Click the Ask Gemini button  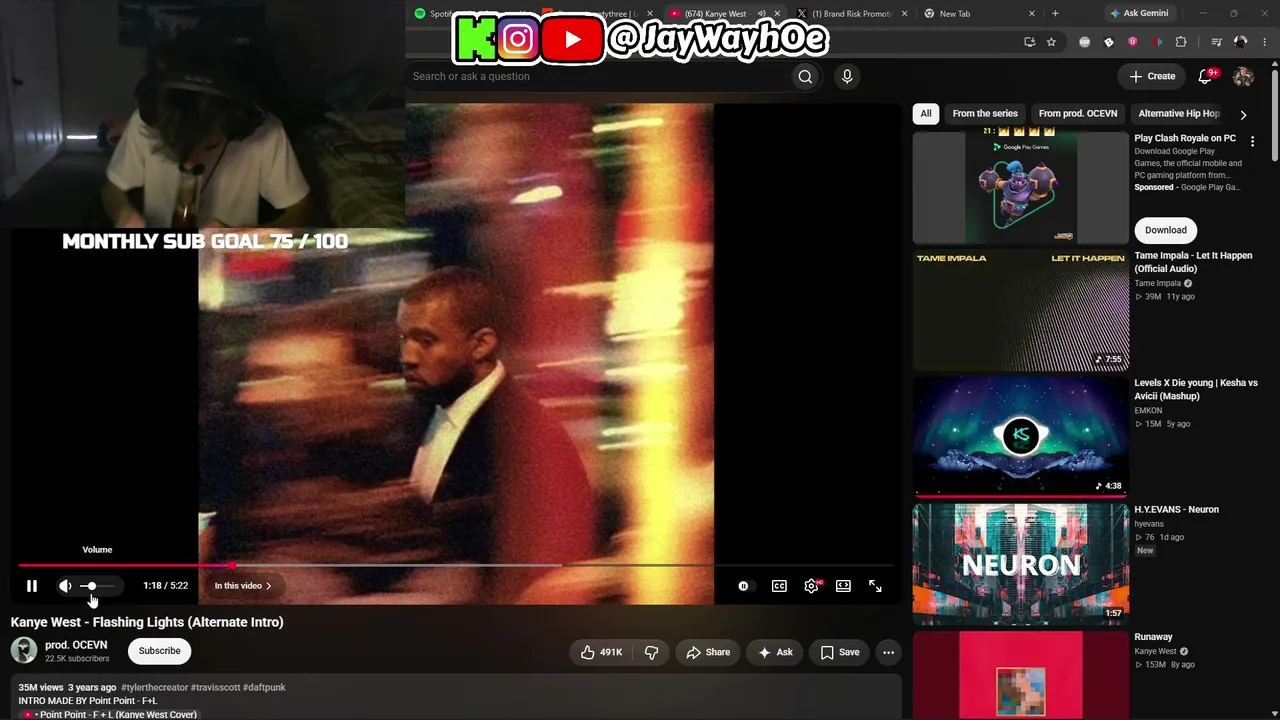(x=1139, y=14)
